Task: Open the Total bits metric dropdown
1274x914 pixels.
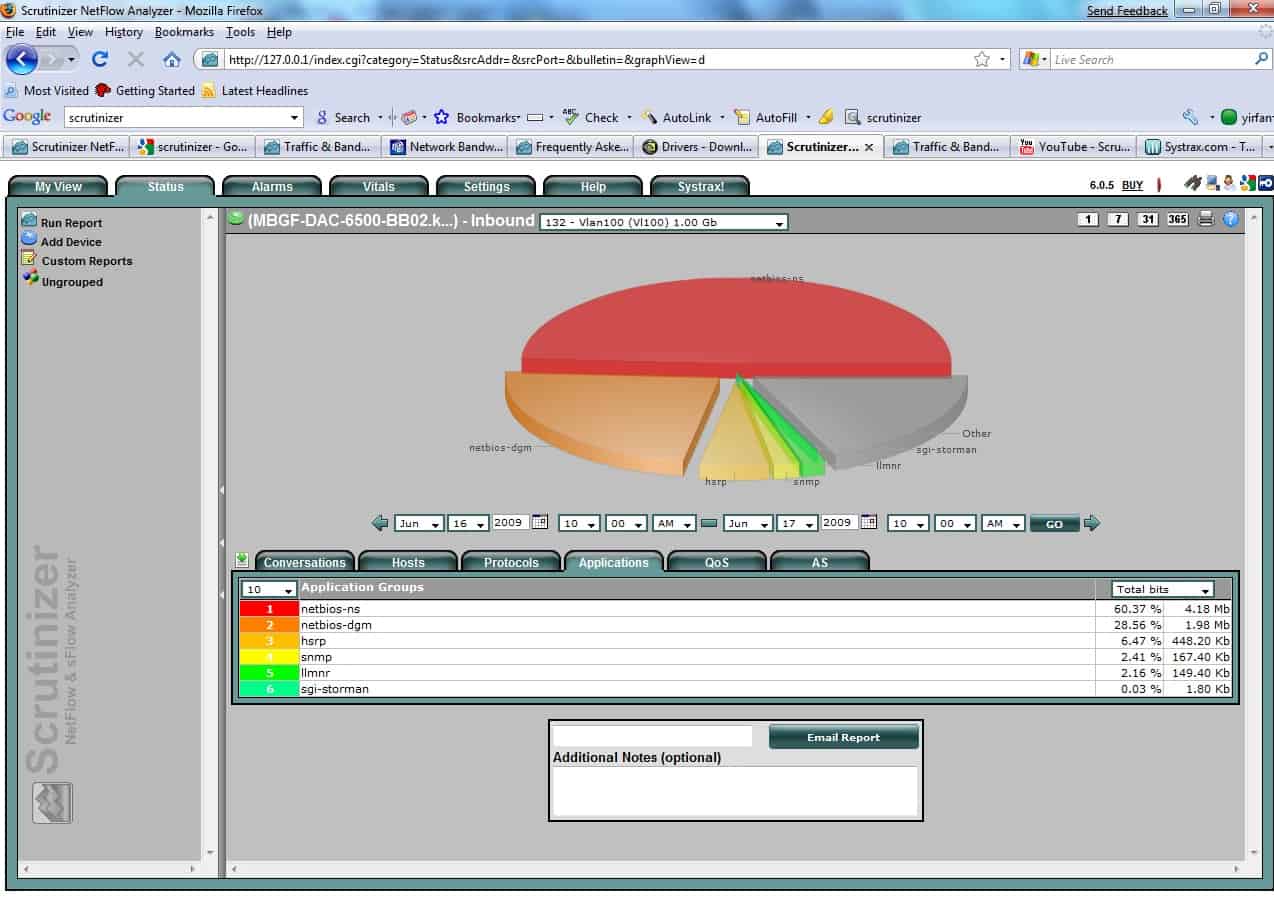Action: 1162,589
